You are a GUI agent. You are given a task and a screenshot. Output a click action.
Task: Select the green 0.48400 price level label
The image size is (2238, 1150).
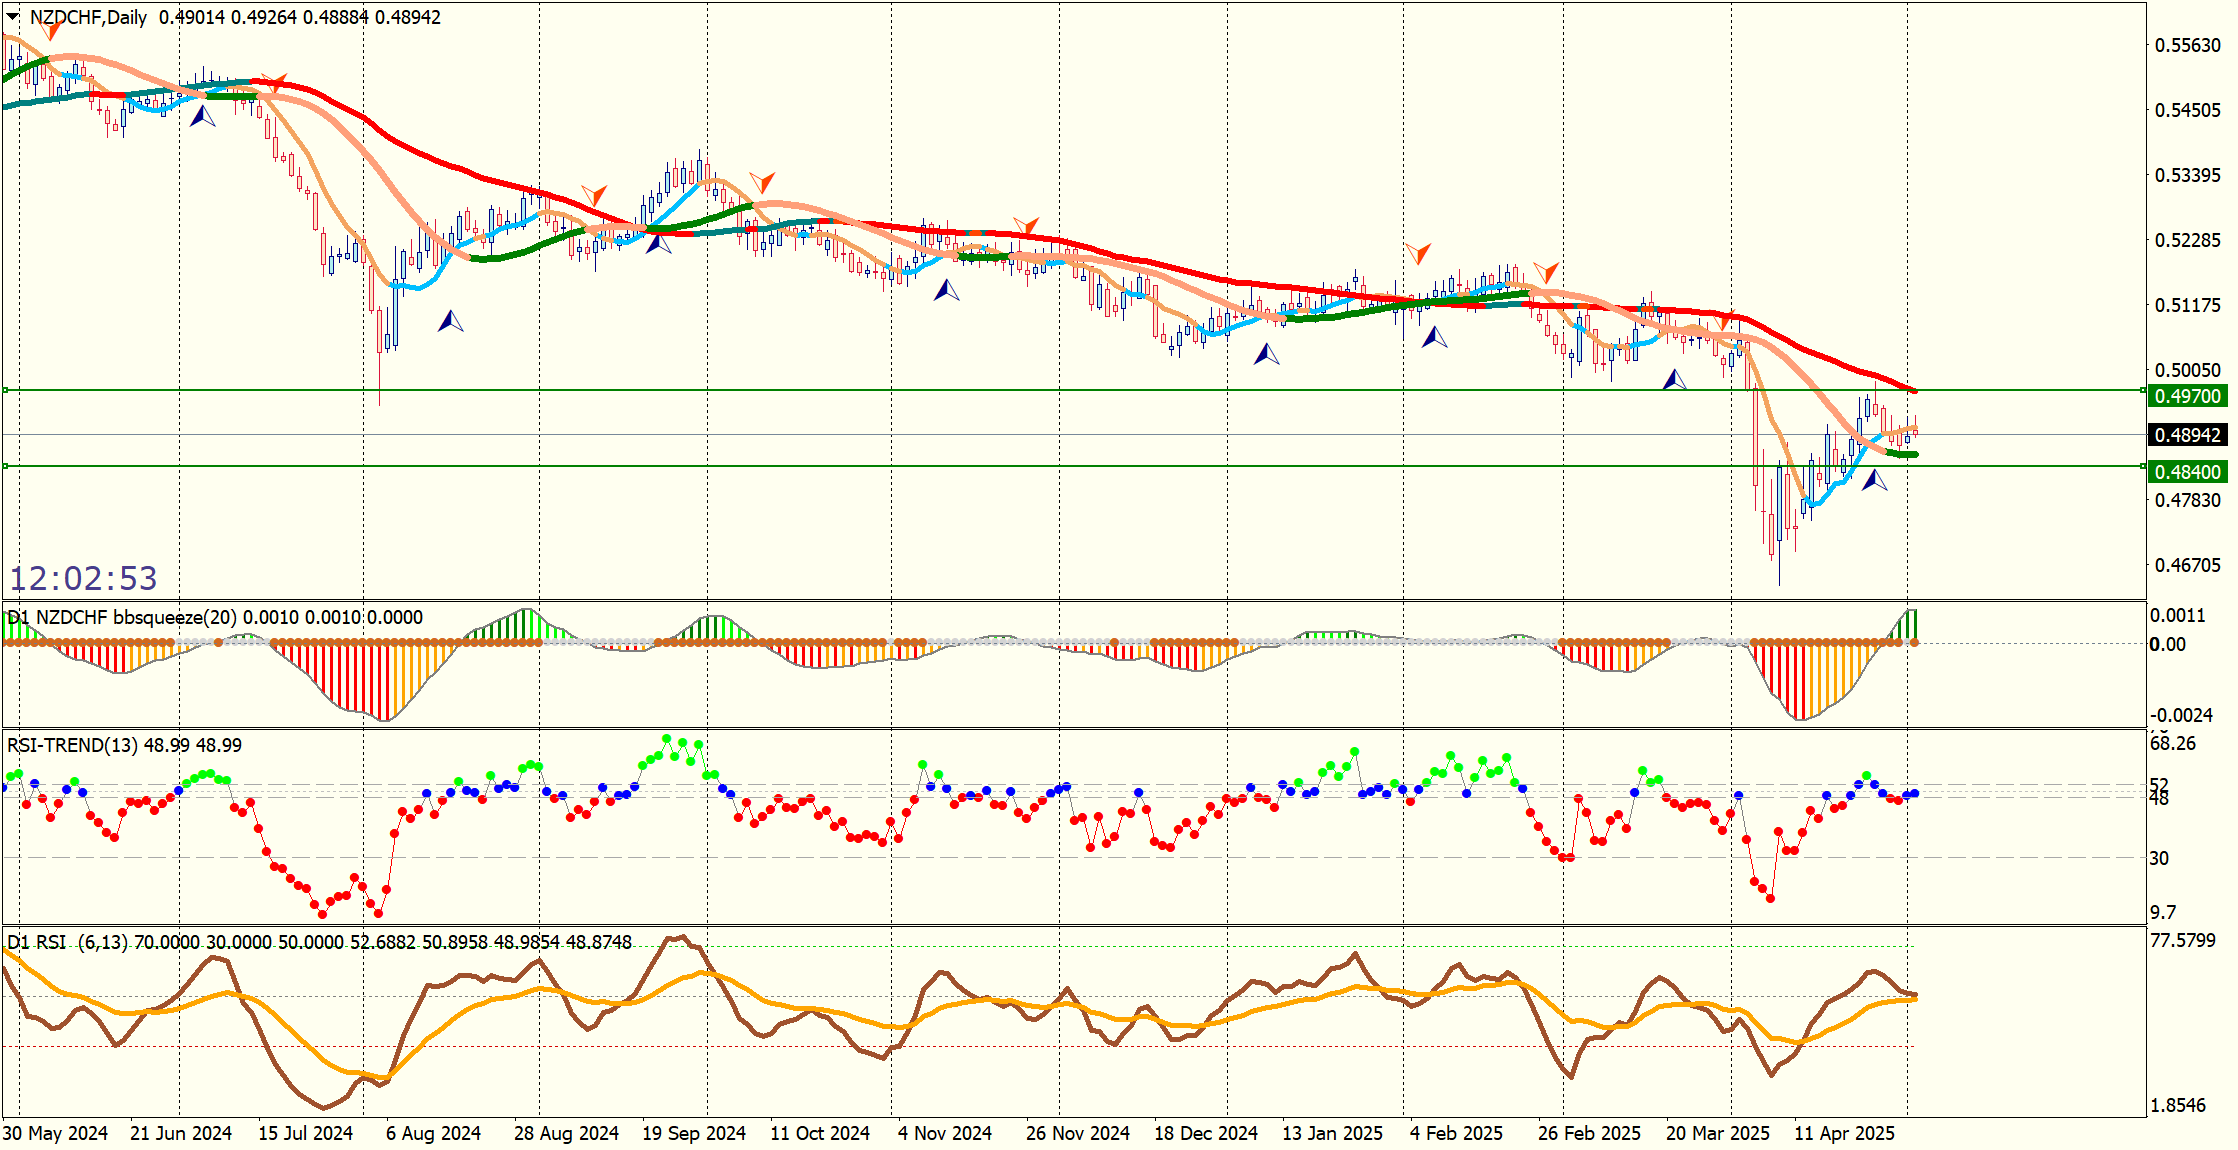click(x=2186, y=472)
